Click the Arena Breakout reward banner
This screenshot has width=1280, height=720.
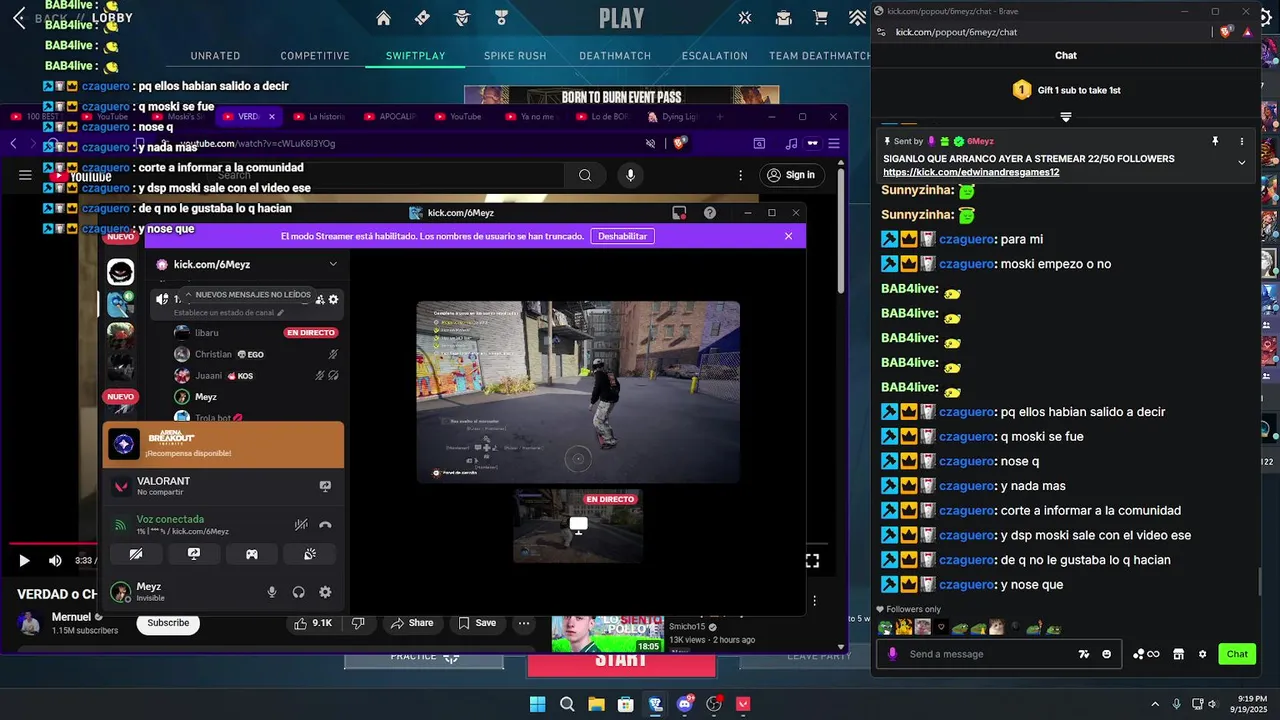(x=223, y=445)
